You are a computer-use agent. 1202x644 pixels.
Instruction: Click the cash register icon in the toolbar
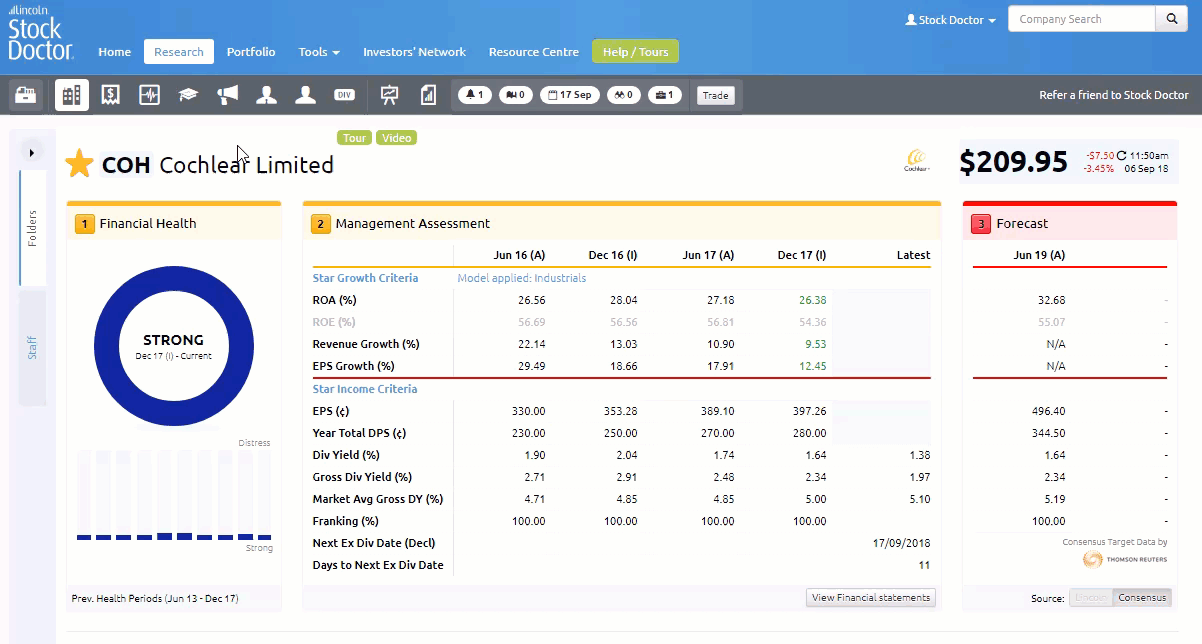tap(26, 95)
